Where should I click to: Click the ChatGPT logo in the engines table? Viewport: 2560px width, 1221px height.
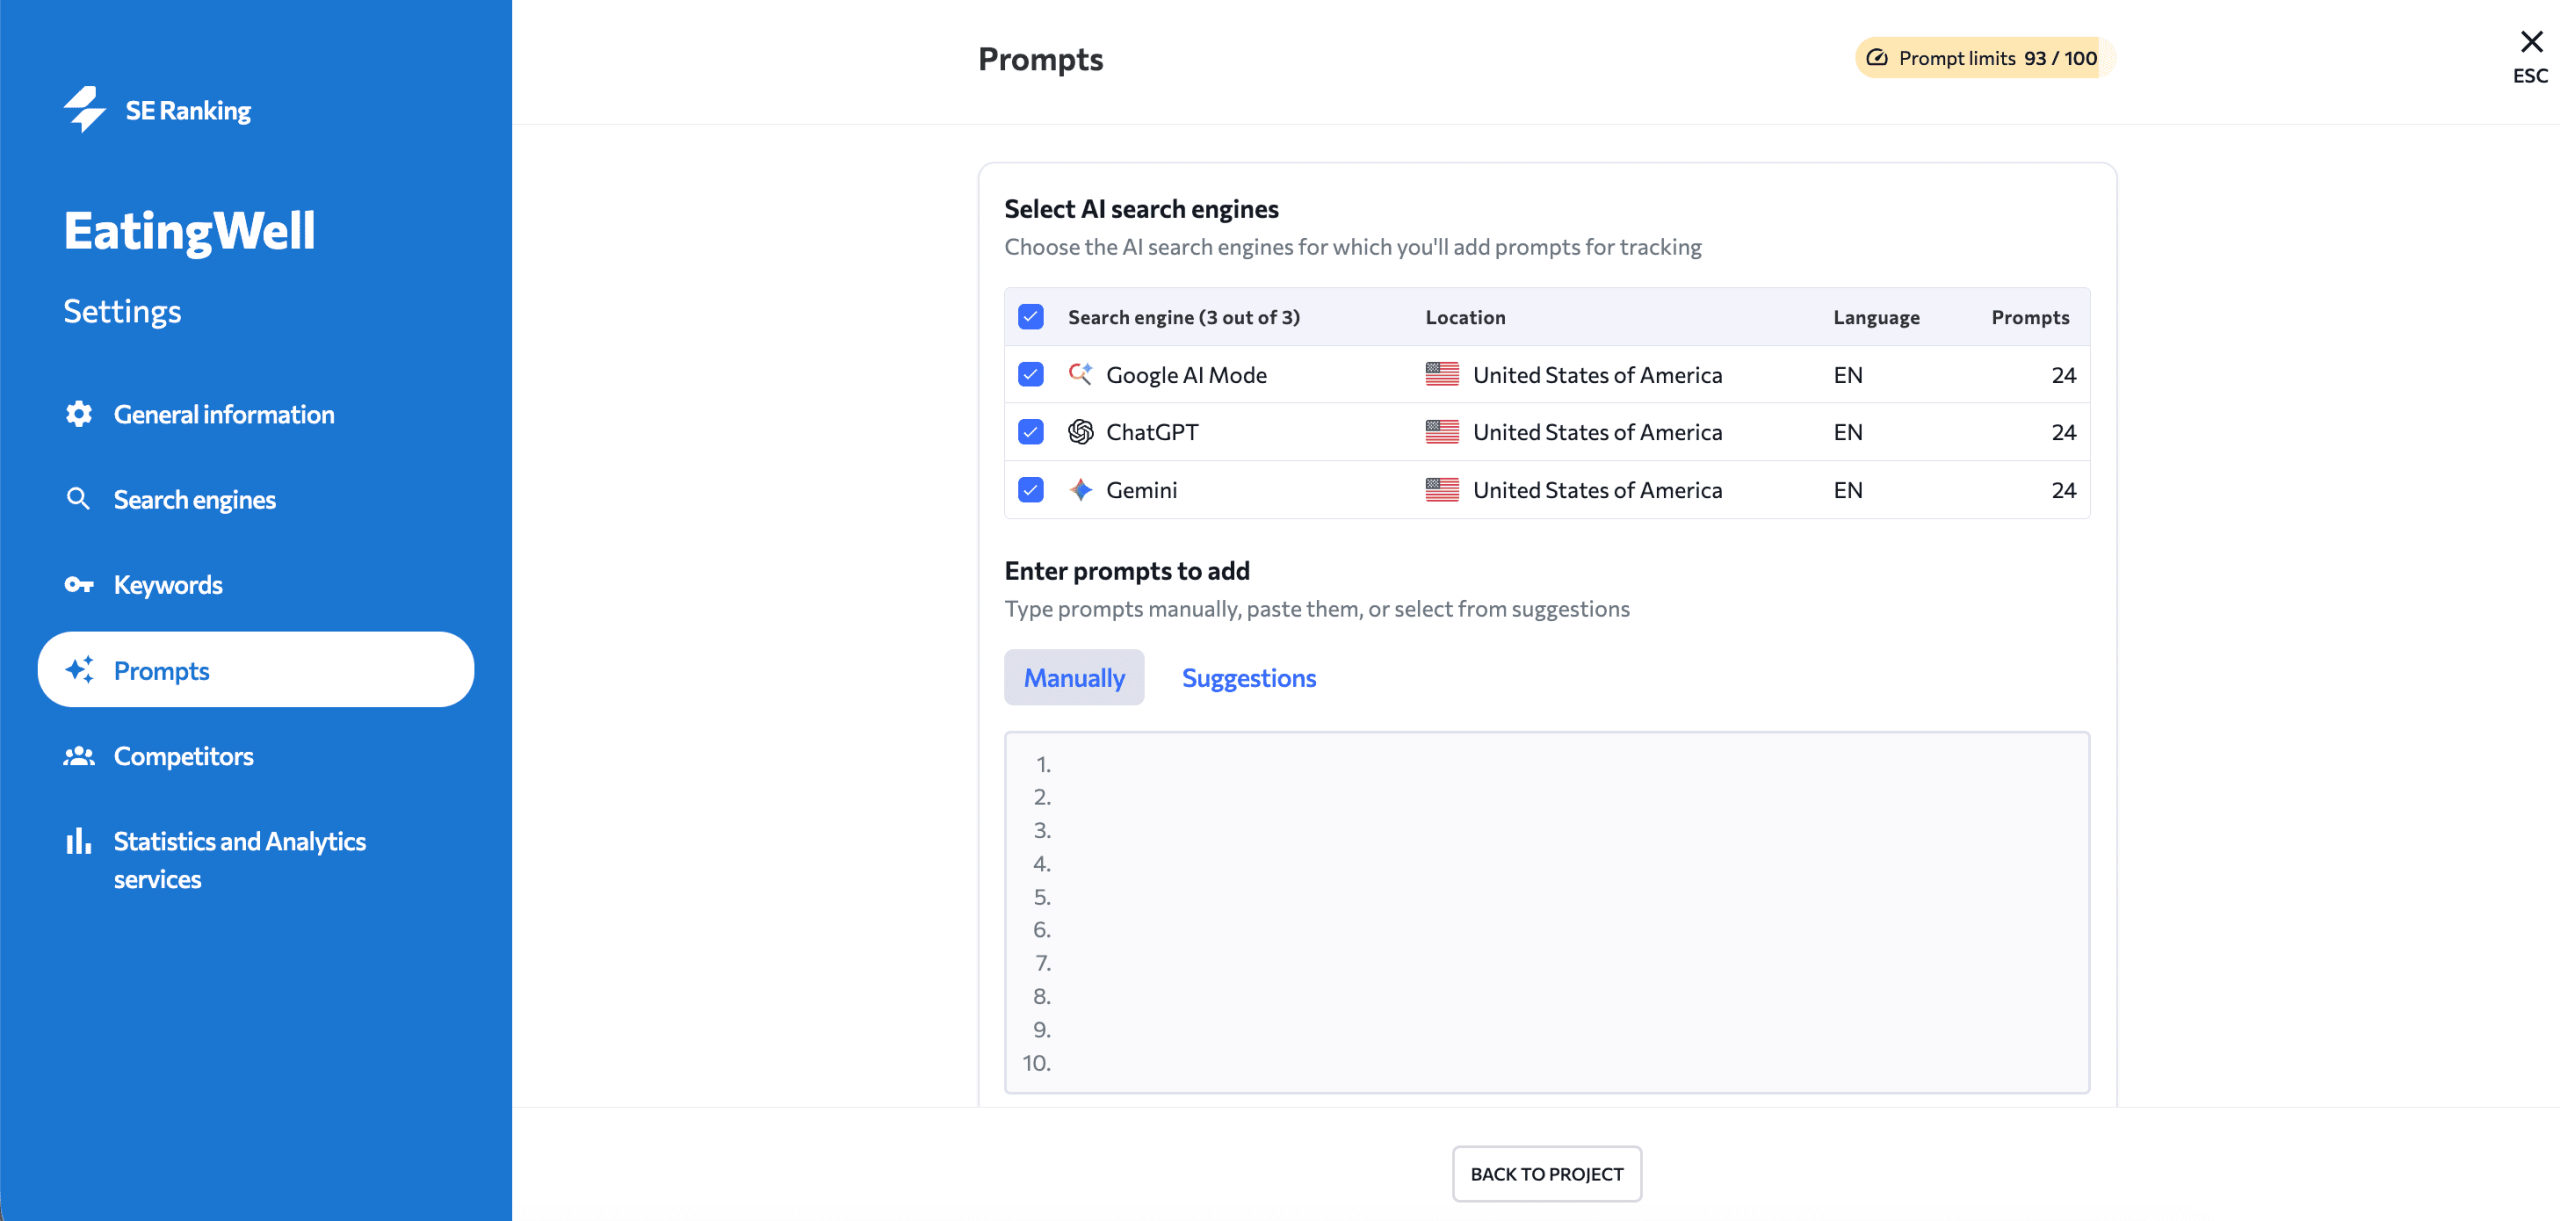click(x=1080, y=431)
